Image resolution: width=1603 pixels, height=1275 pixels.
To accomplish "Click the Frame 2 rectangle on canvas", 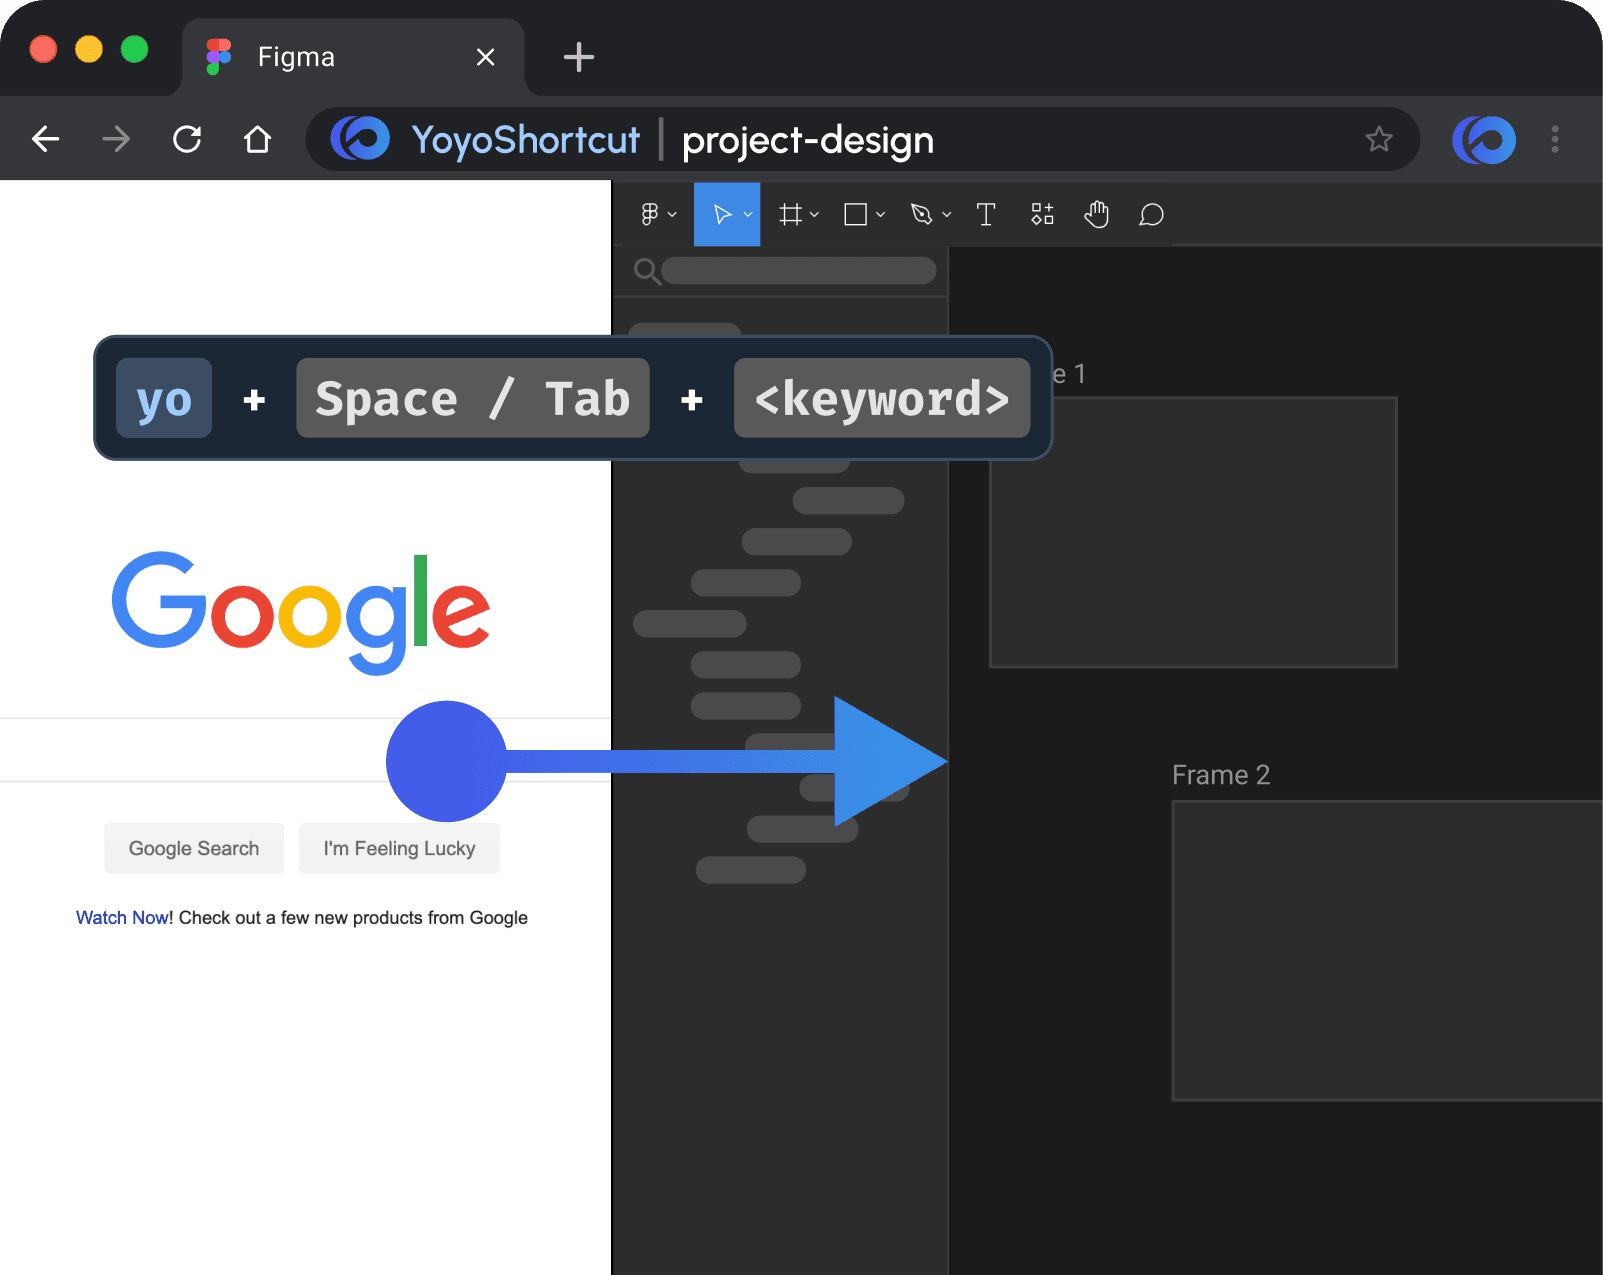I will point(1387,951).
